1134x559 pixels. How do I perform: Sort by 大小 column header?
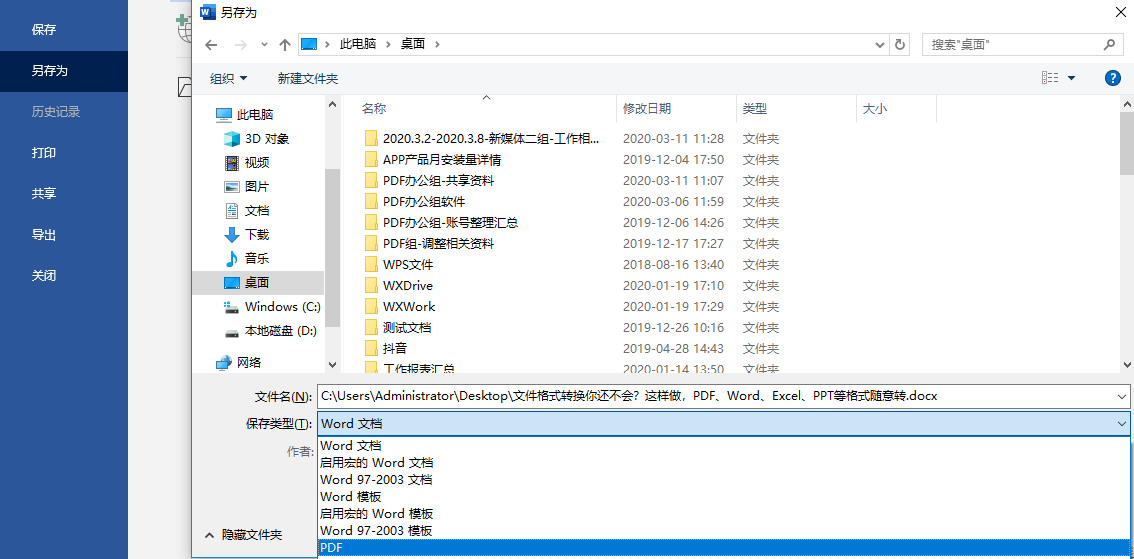(x=874, y=108)
